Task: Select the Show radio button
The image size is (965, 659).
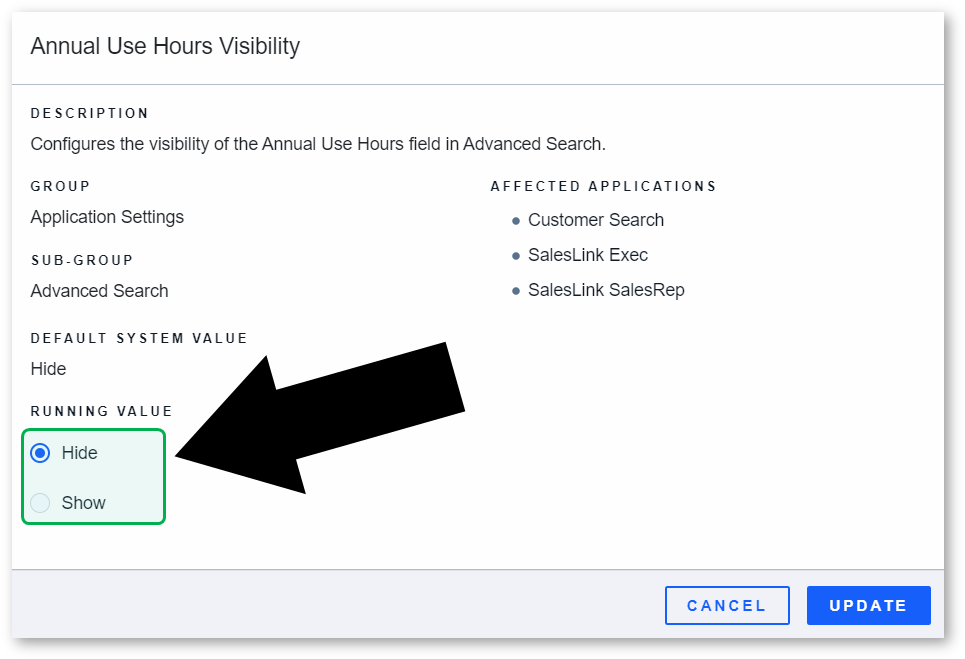Action: [40, 503]
